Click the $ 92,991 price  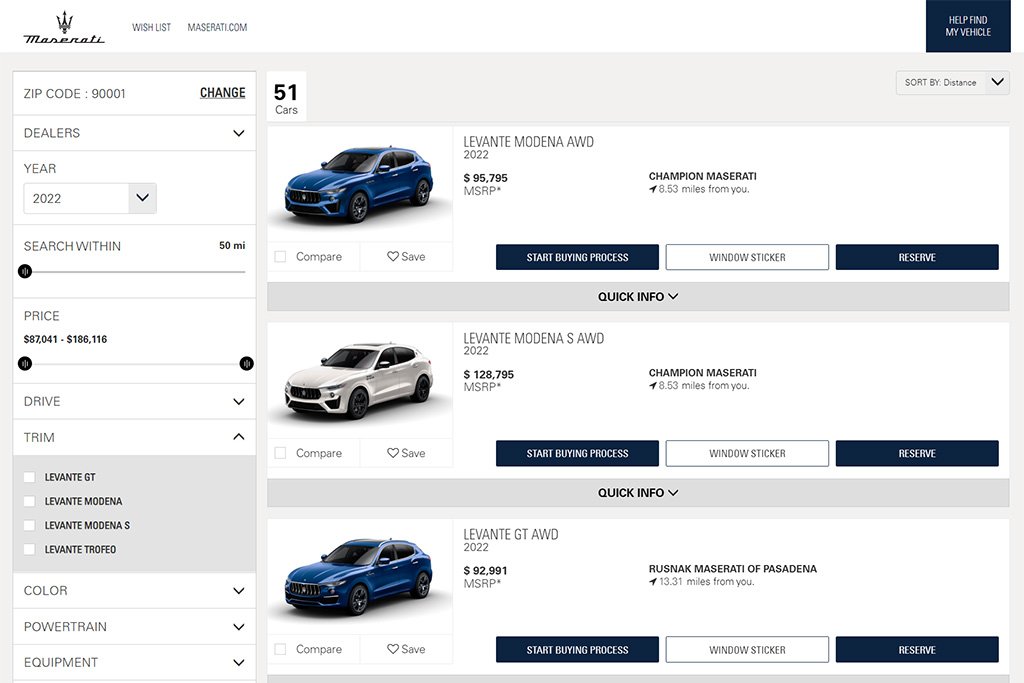click(485, 571)
